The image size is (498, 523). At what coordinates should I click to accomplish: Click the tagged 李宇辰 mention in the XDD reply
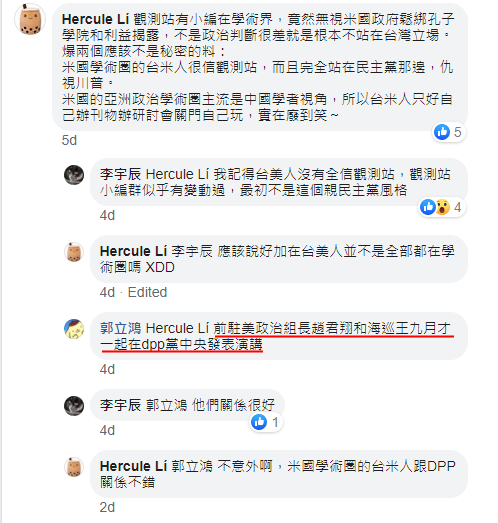pos(192,251)
